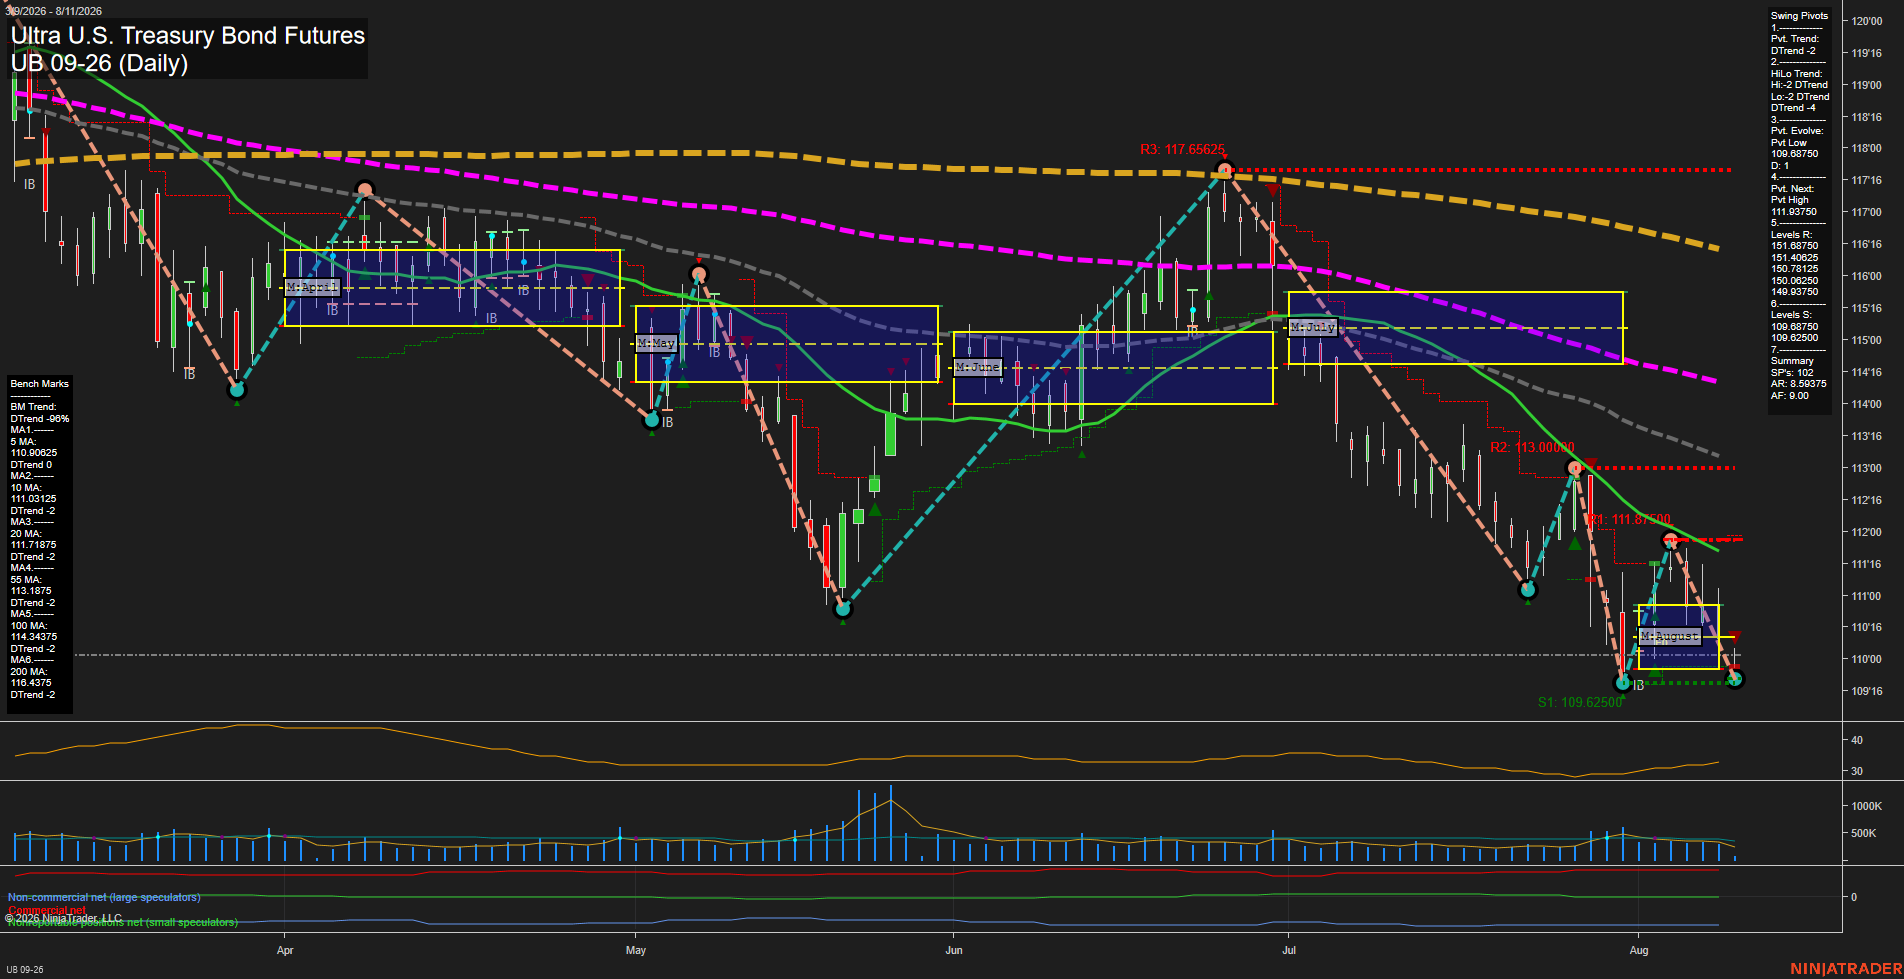Select the M-July monthly range label
The width and height of the screenshot is (1904, 979).
click(1313, 327)
